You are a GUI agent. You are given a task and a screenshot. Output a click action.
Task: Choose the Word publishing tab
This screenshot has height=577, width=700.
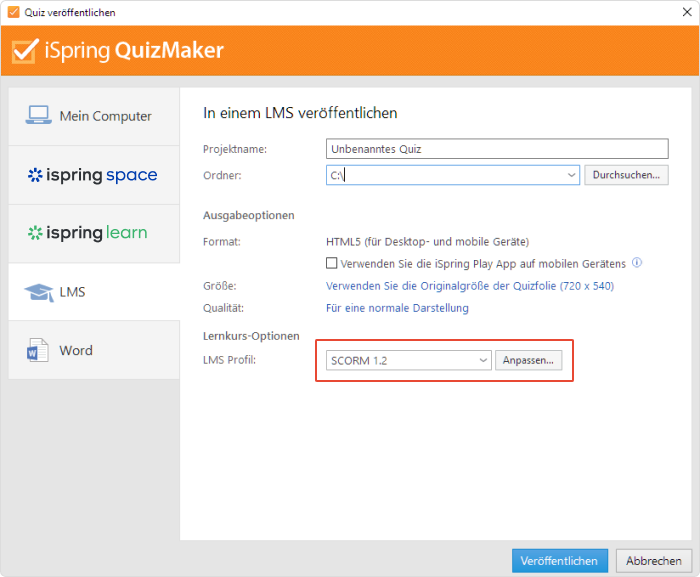[94, 350]
